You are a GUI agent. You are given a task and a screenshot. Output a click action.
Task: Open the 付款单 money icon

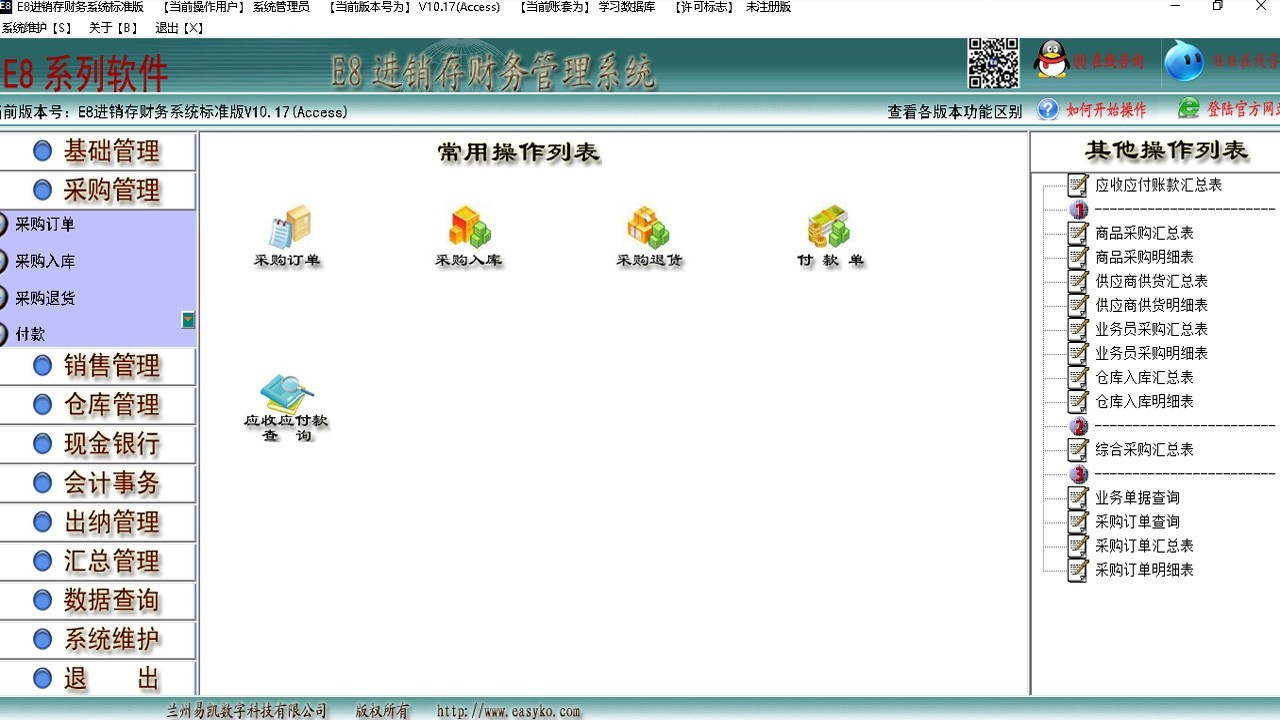[x=829, y=230]
